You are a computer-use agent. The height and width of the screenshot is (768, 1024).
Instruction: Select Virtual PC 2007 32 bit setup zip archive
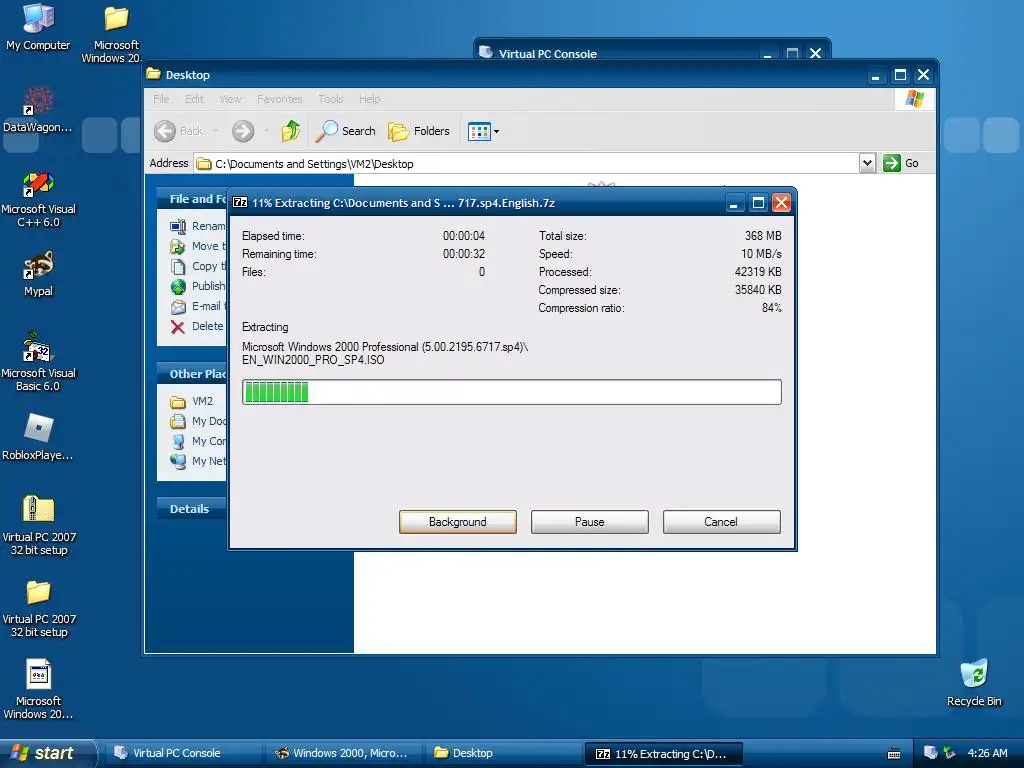pyautogui.click(x=39, y=524)
